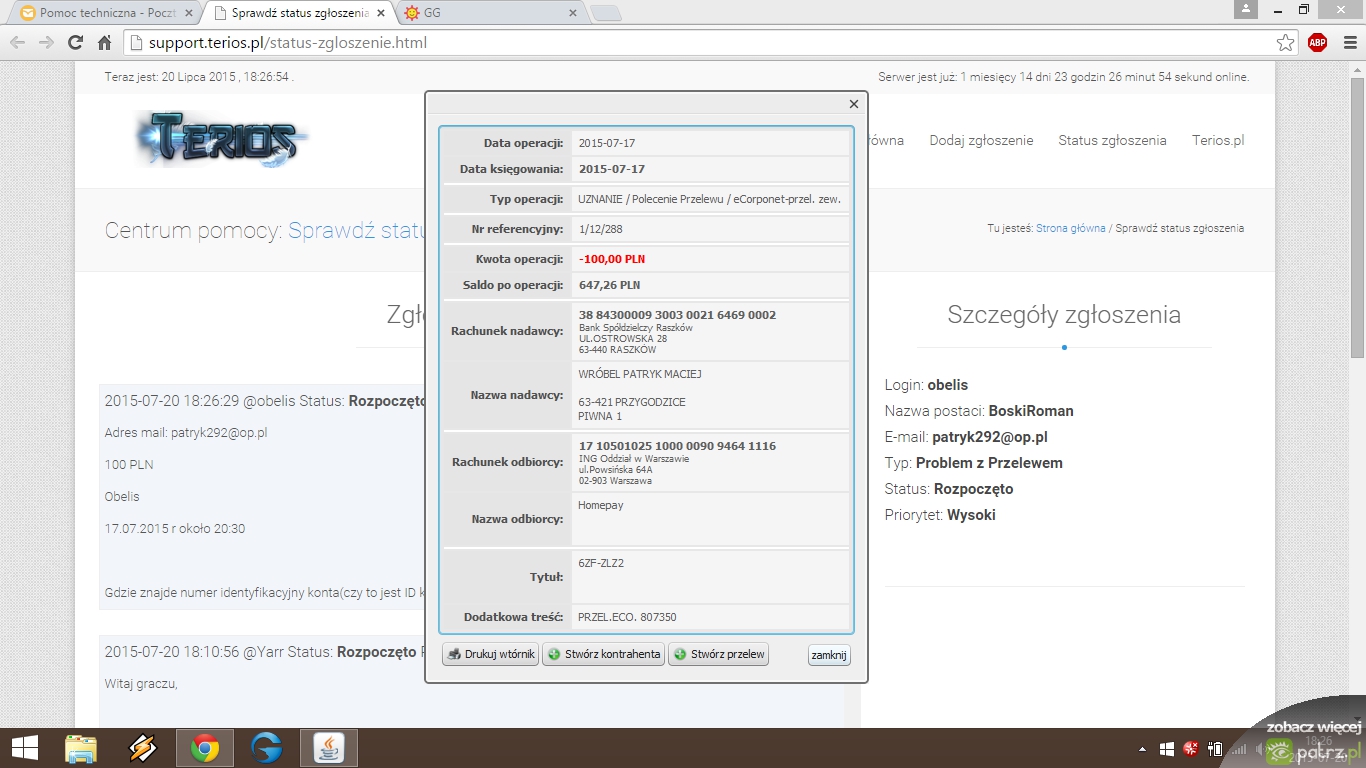Click the Terios logo
This screenshot has width=1366, height=768.
(x=222, y=139)
